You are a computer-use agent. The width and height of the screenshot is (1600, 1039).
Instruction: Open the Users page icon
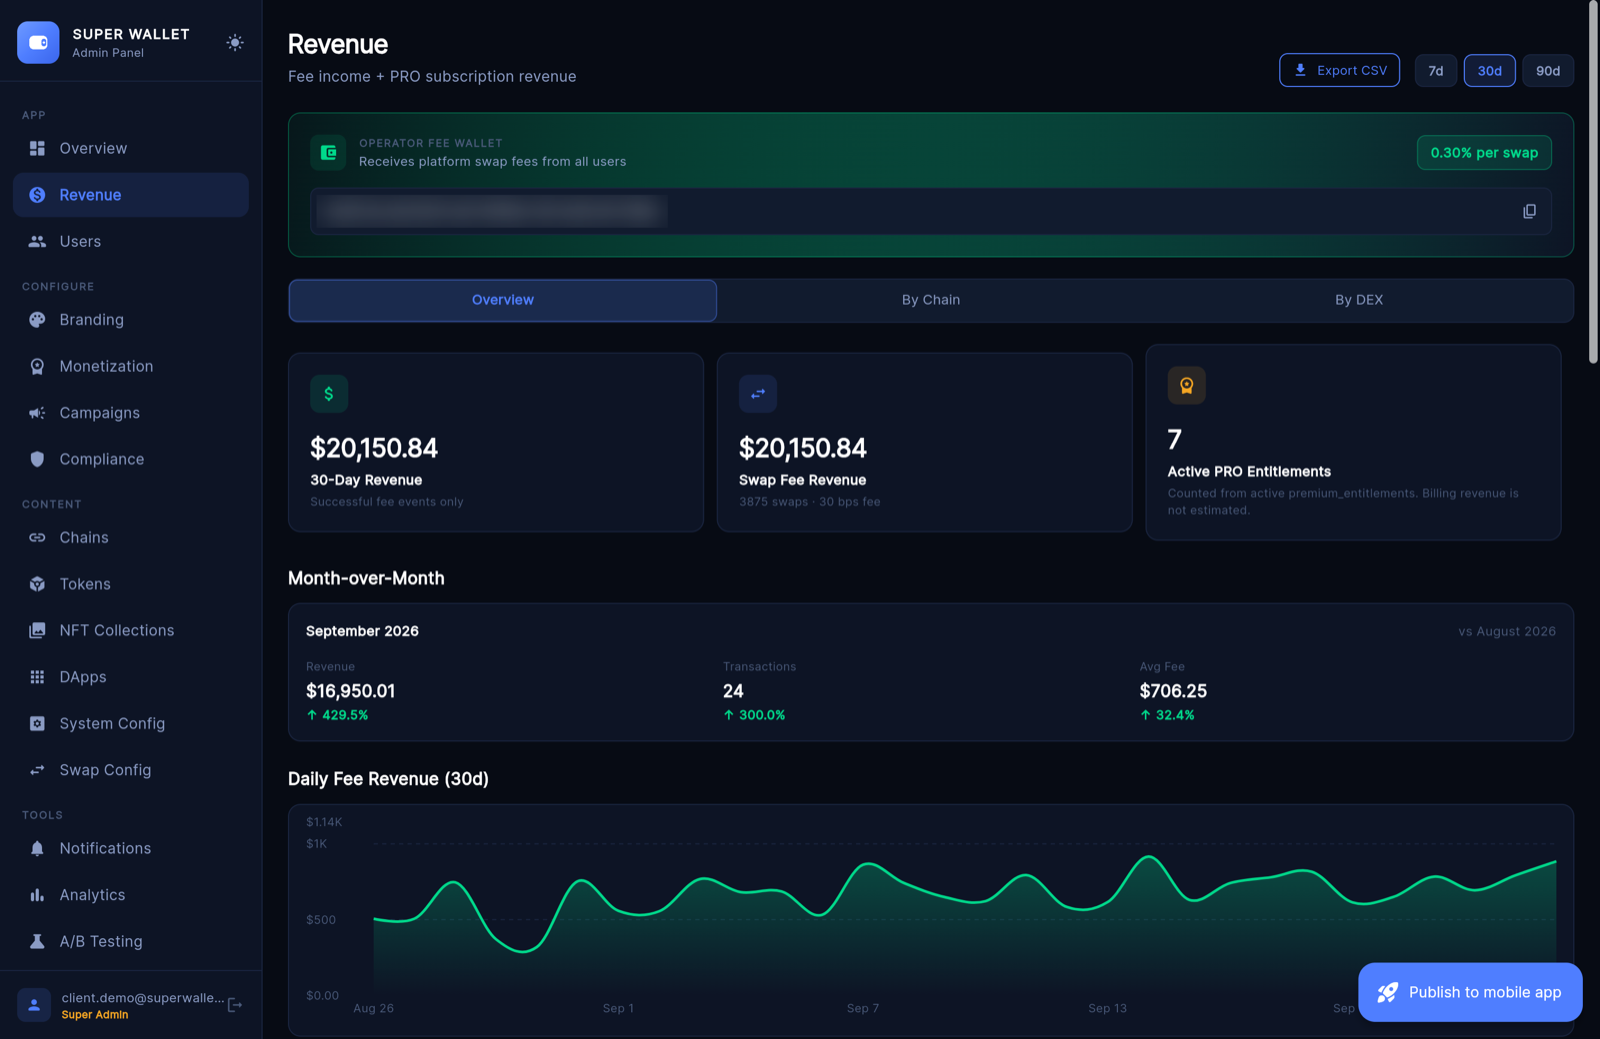[37, 241]
